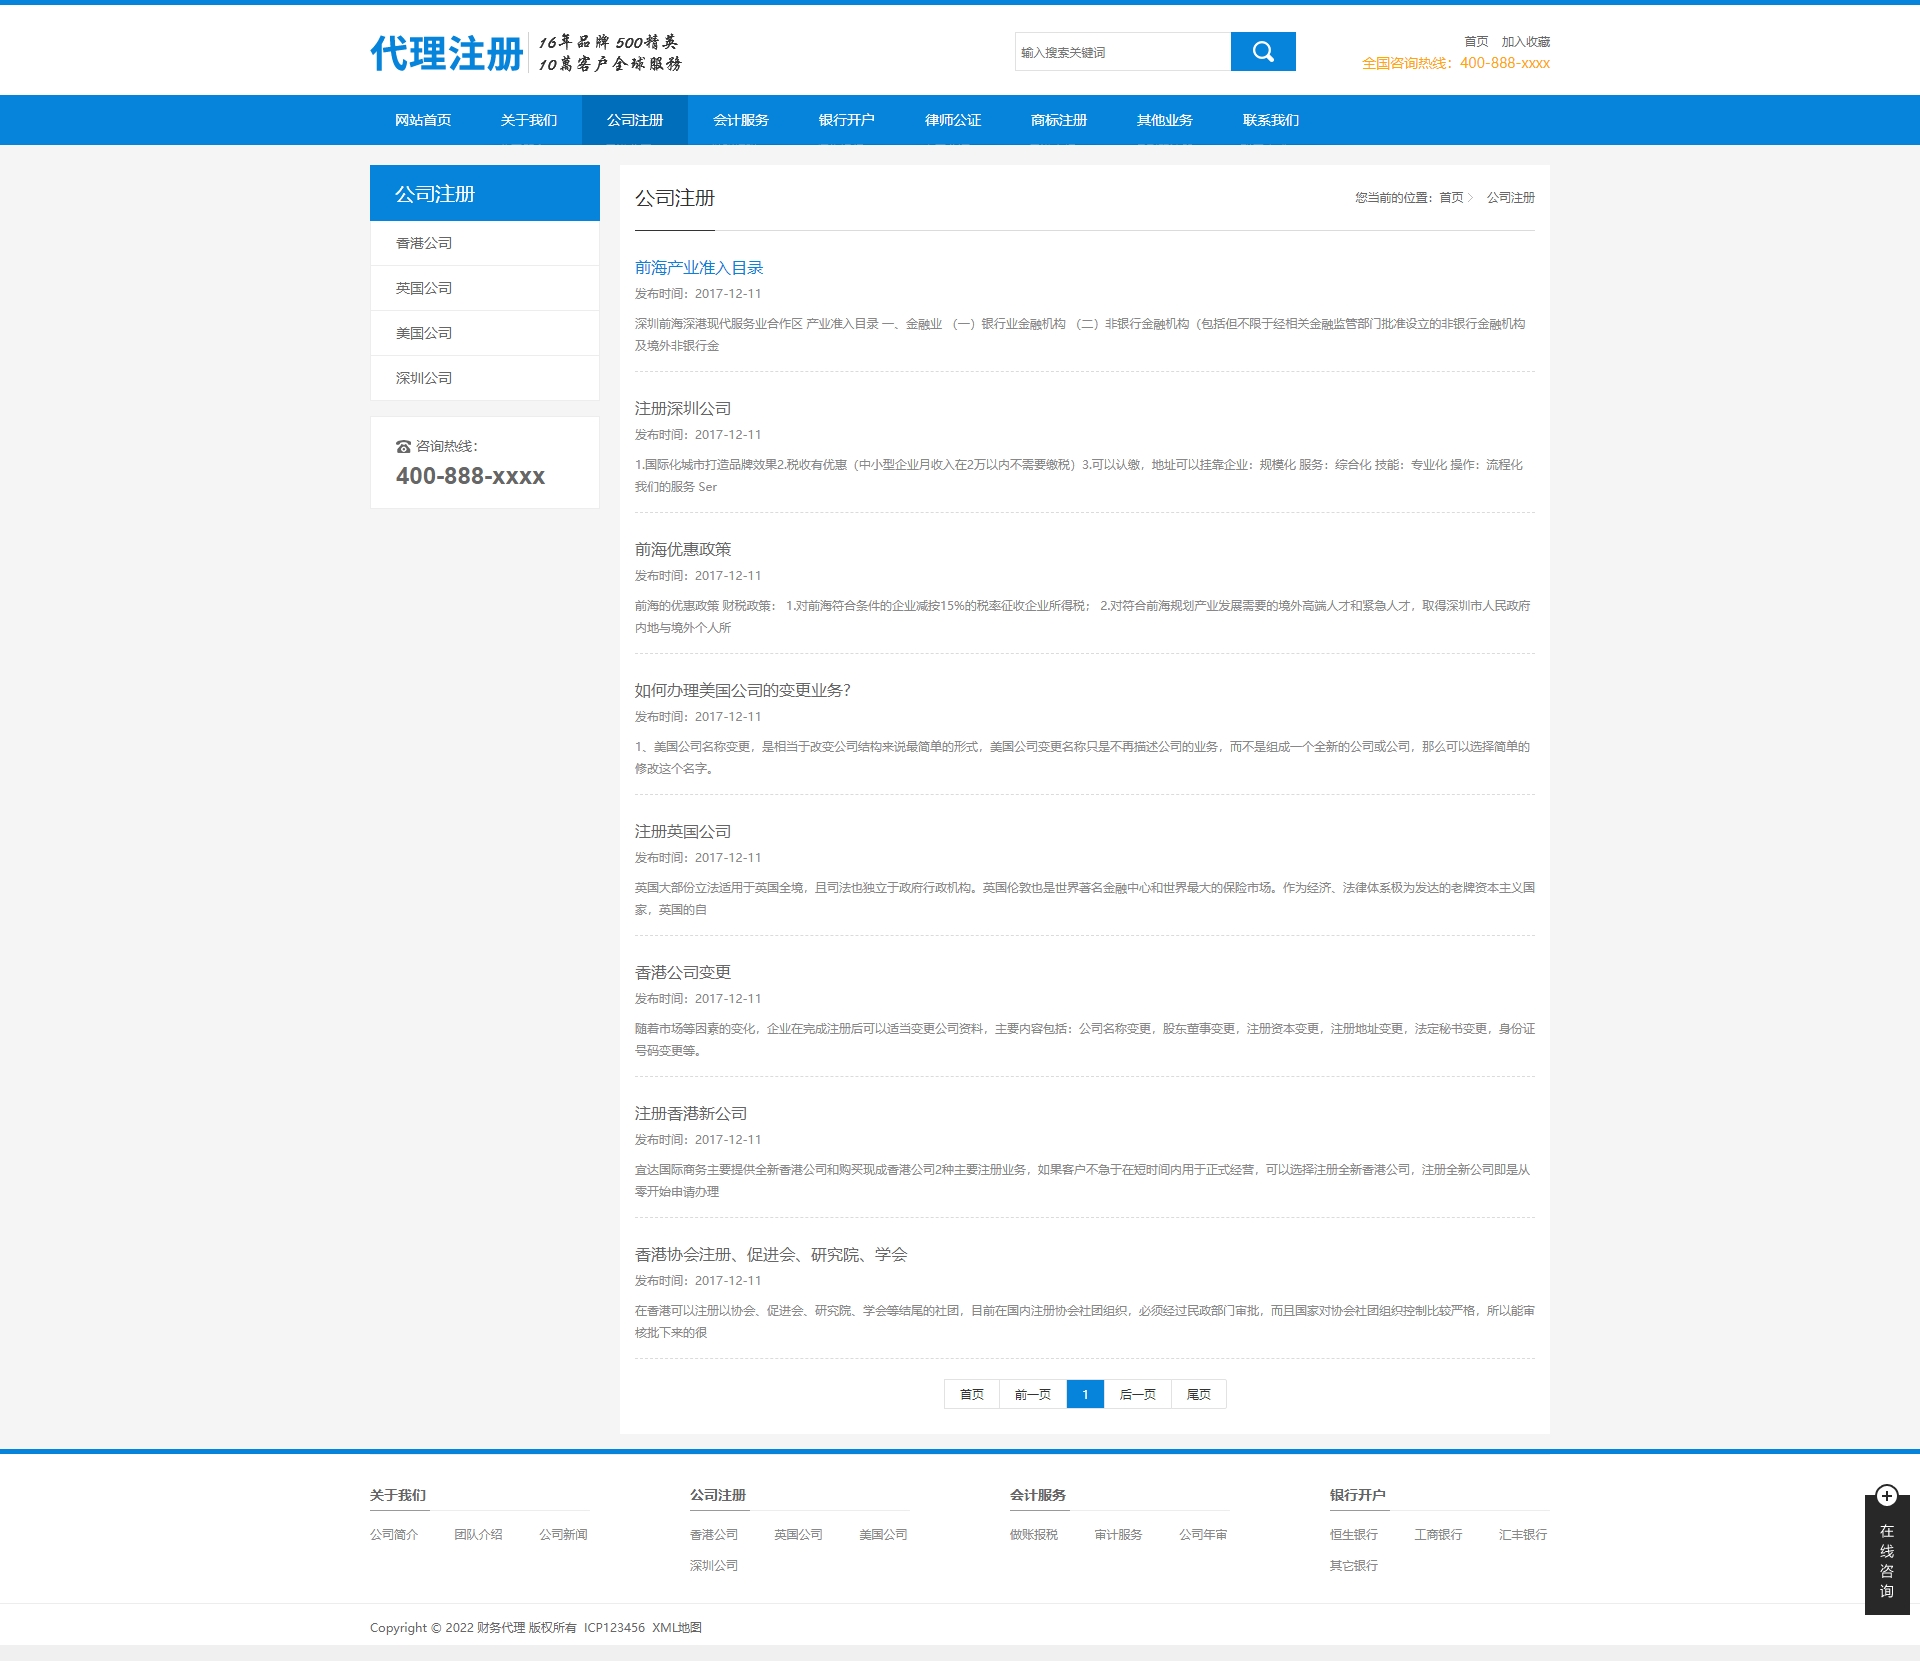1920x1661 pixels.
Task: Go to 联系我们 in navigation
Action: 1271,120
